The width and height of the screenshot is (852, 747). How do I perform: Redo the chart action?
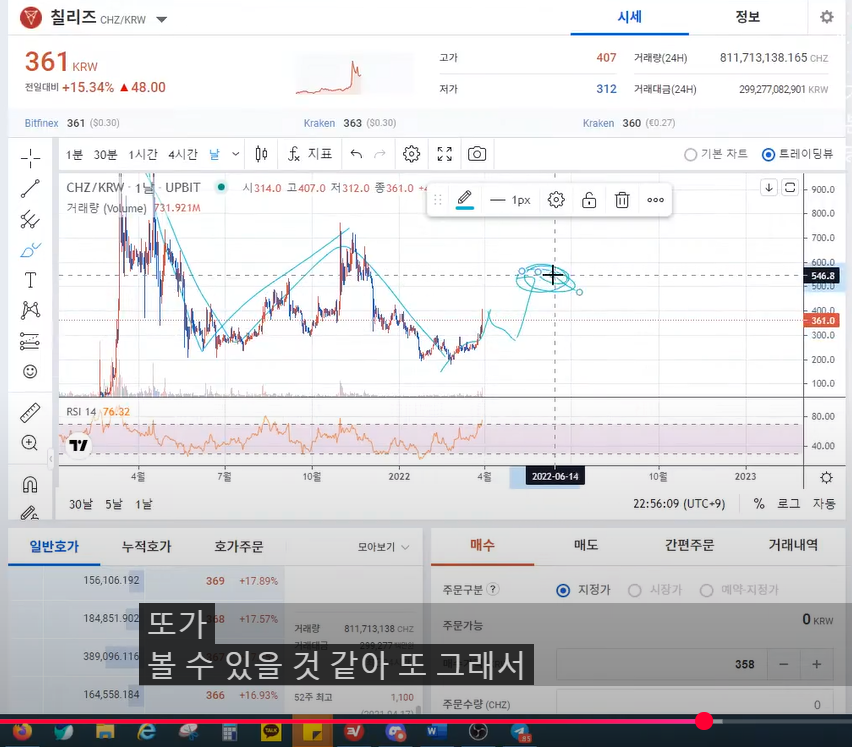380,154
